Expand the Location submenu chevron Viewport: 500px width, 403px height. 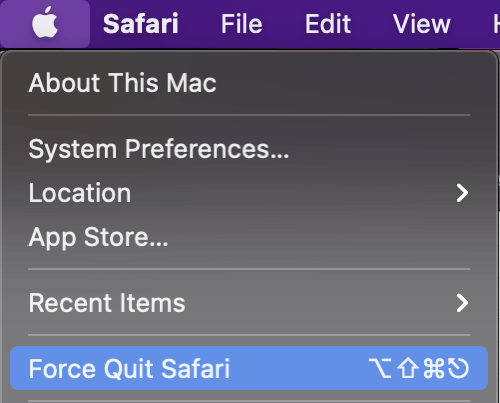click(x=462, y=193)
